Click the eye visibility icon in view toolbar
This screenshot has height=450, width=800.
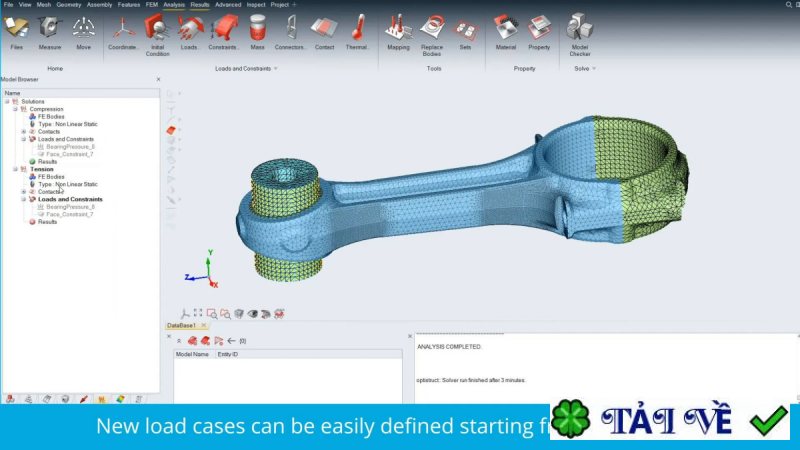pos(253,314)
